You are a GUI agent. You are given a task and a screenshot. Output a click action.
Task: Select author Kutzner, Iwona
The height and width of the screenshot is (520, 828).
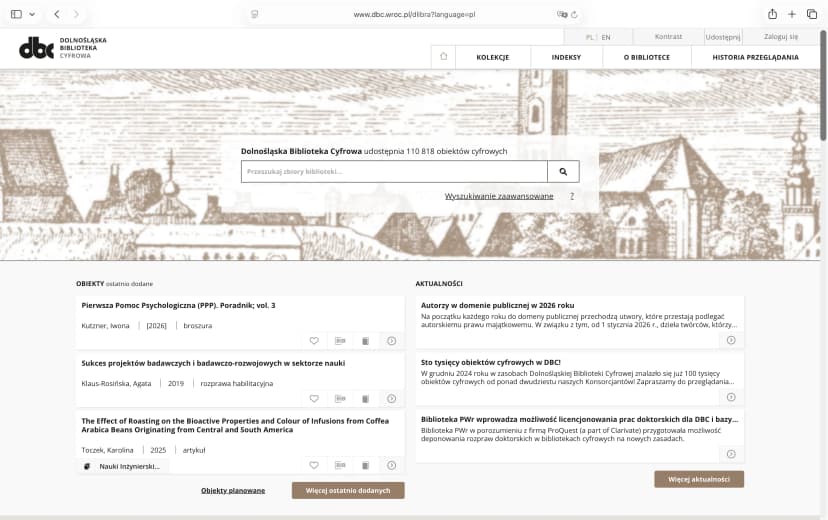coord(105,326)
